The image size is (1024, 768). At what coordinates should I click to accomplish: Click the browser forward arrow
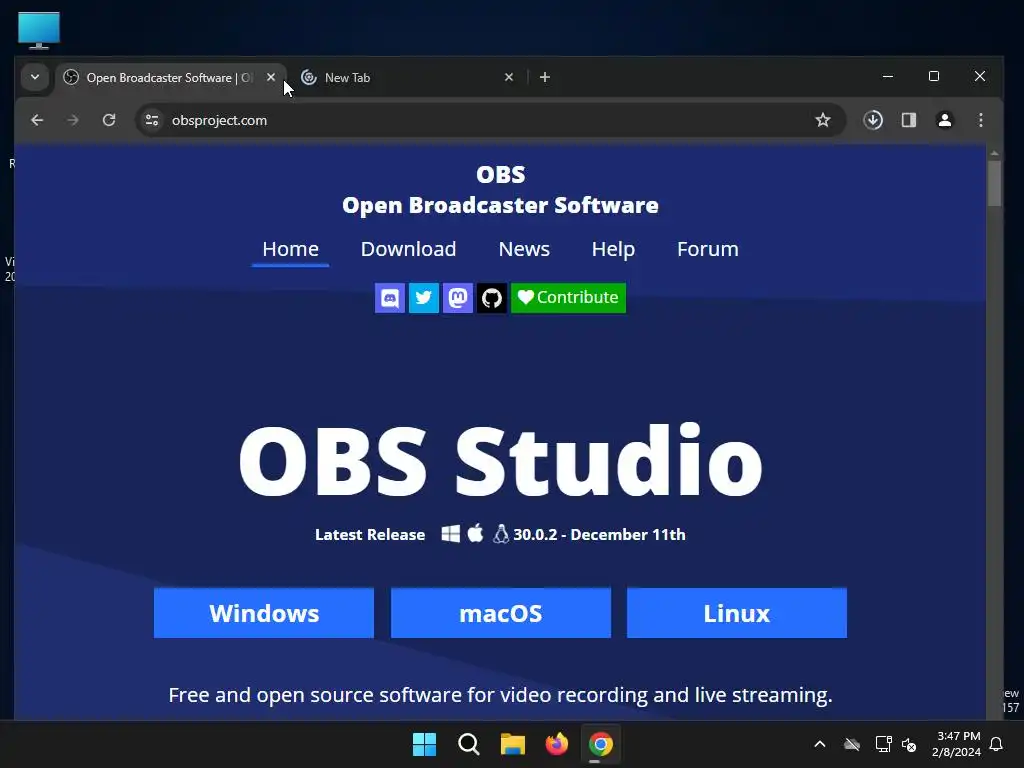72,120
